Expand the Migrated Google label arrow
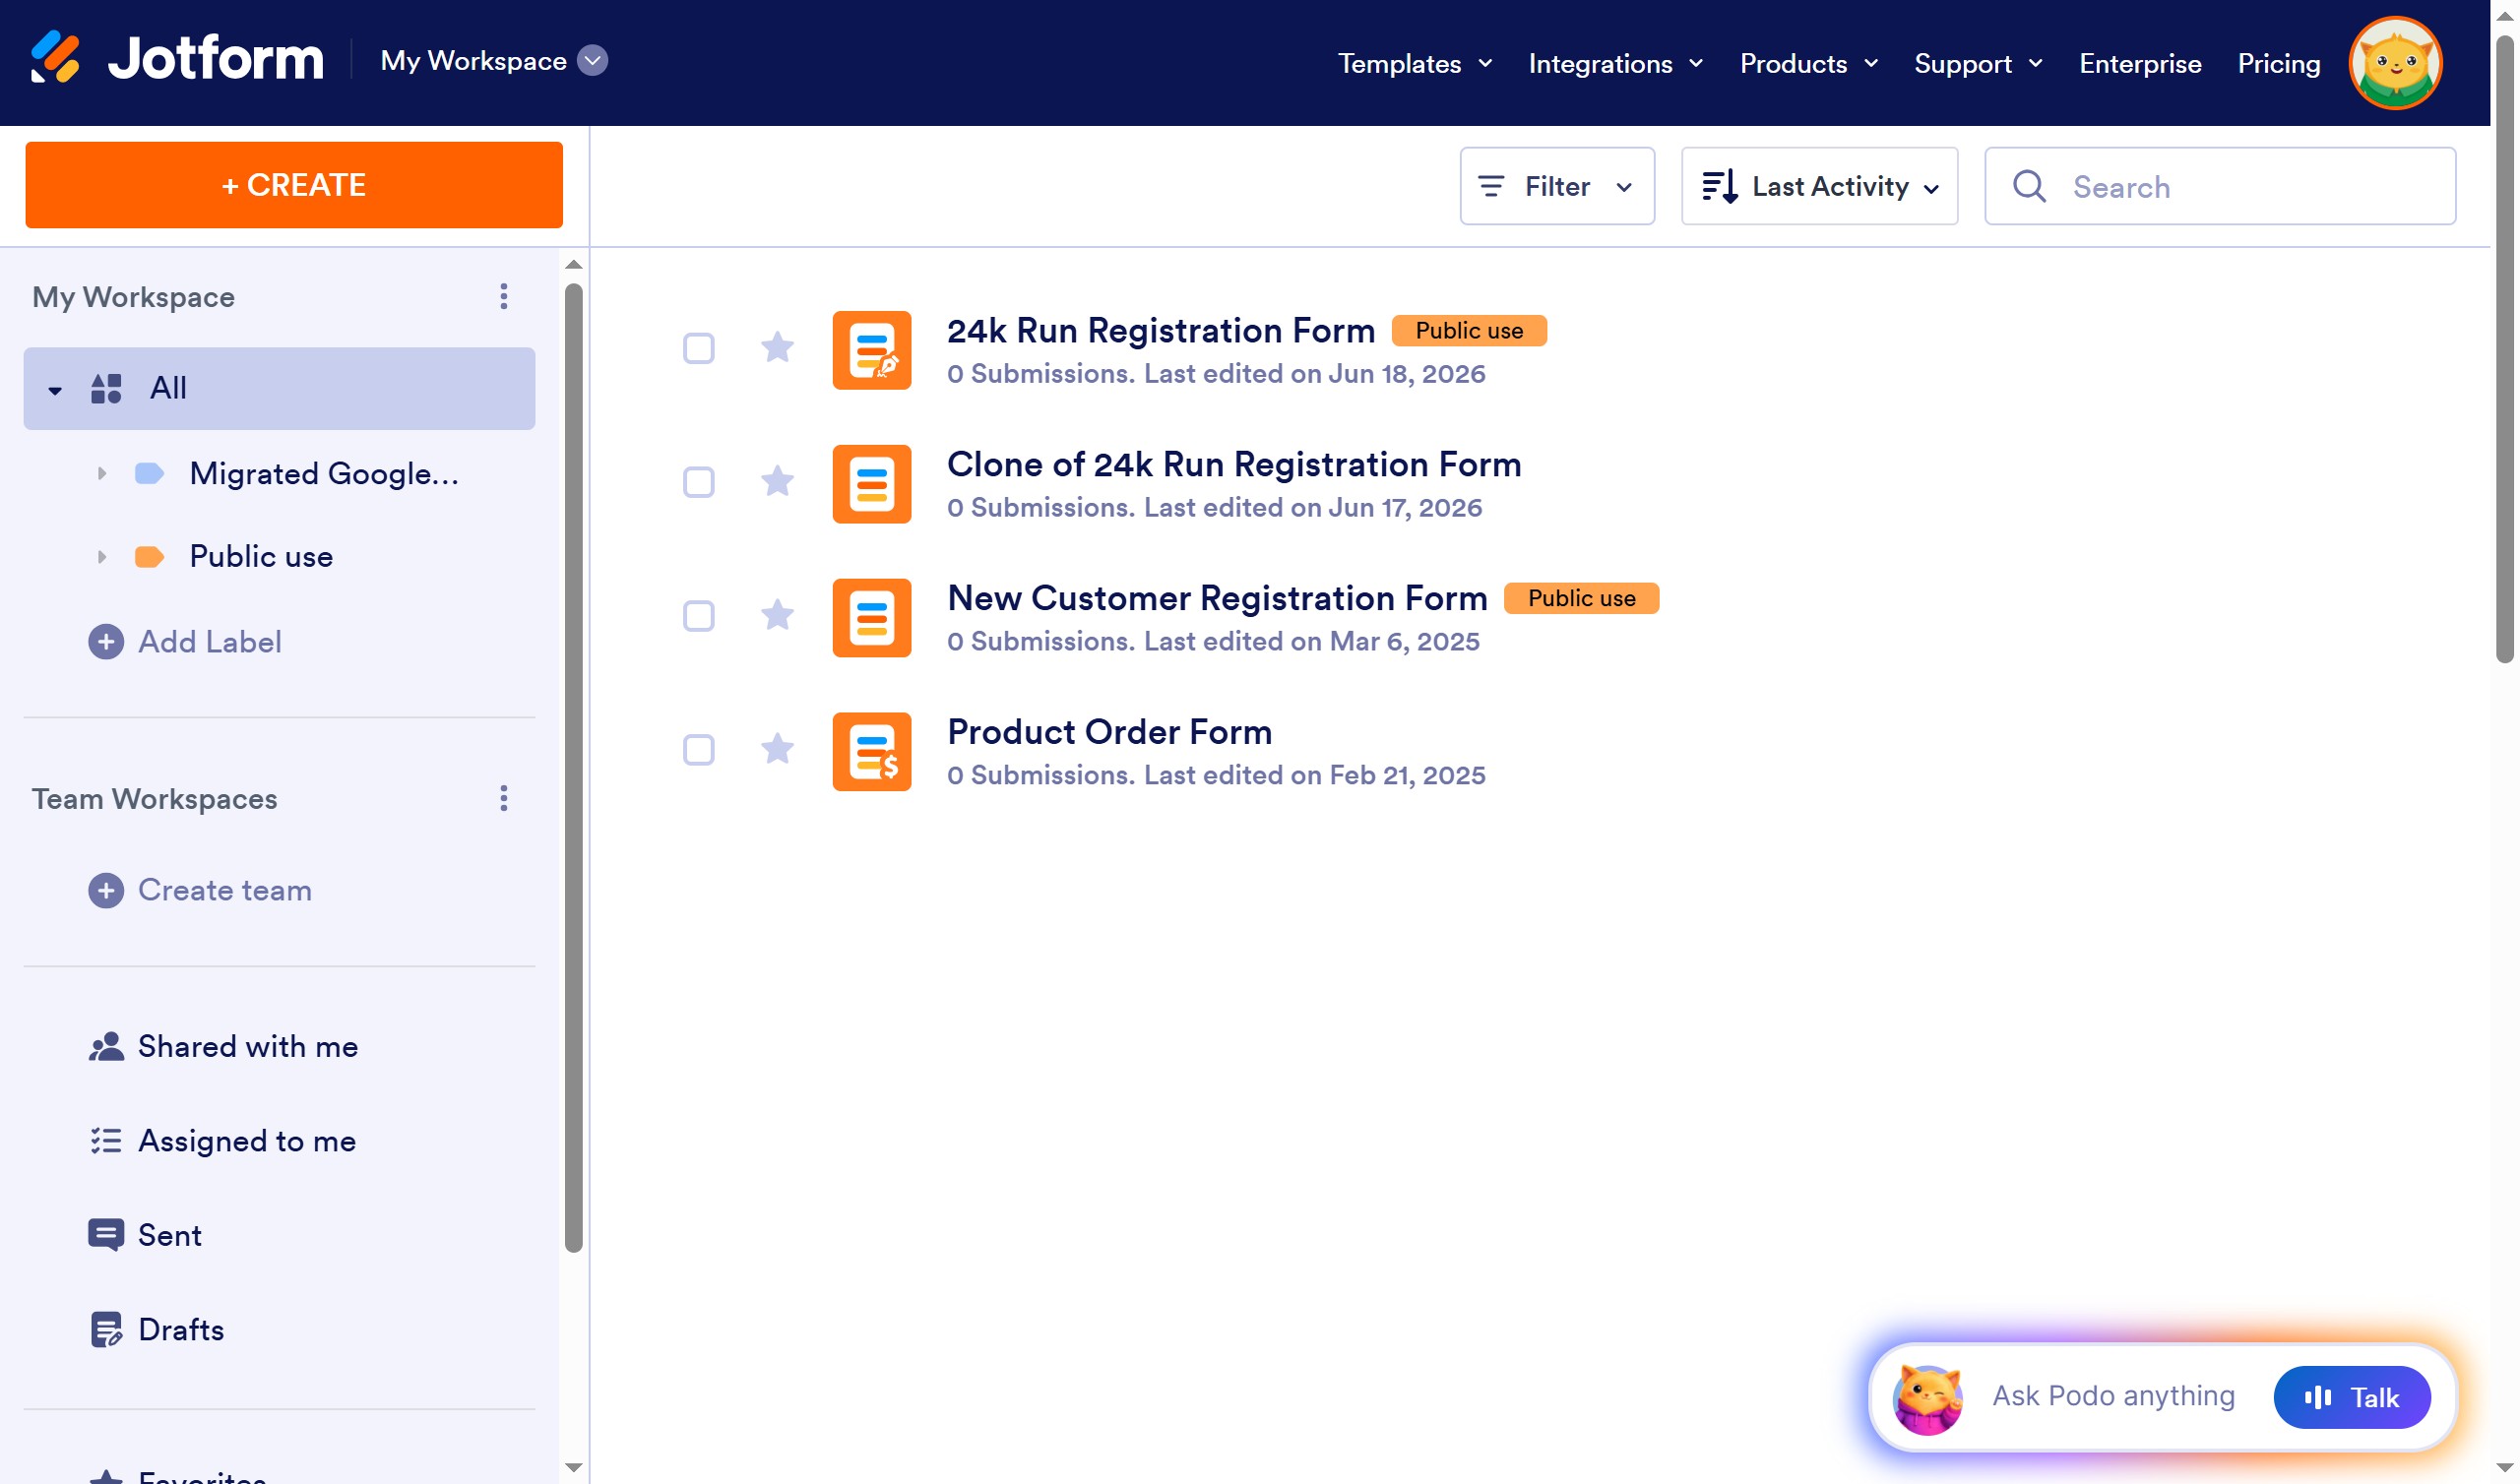The height and width of the screenshot is (1484, 2520). [101, 474]
